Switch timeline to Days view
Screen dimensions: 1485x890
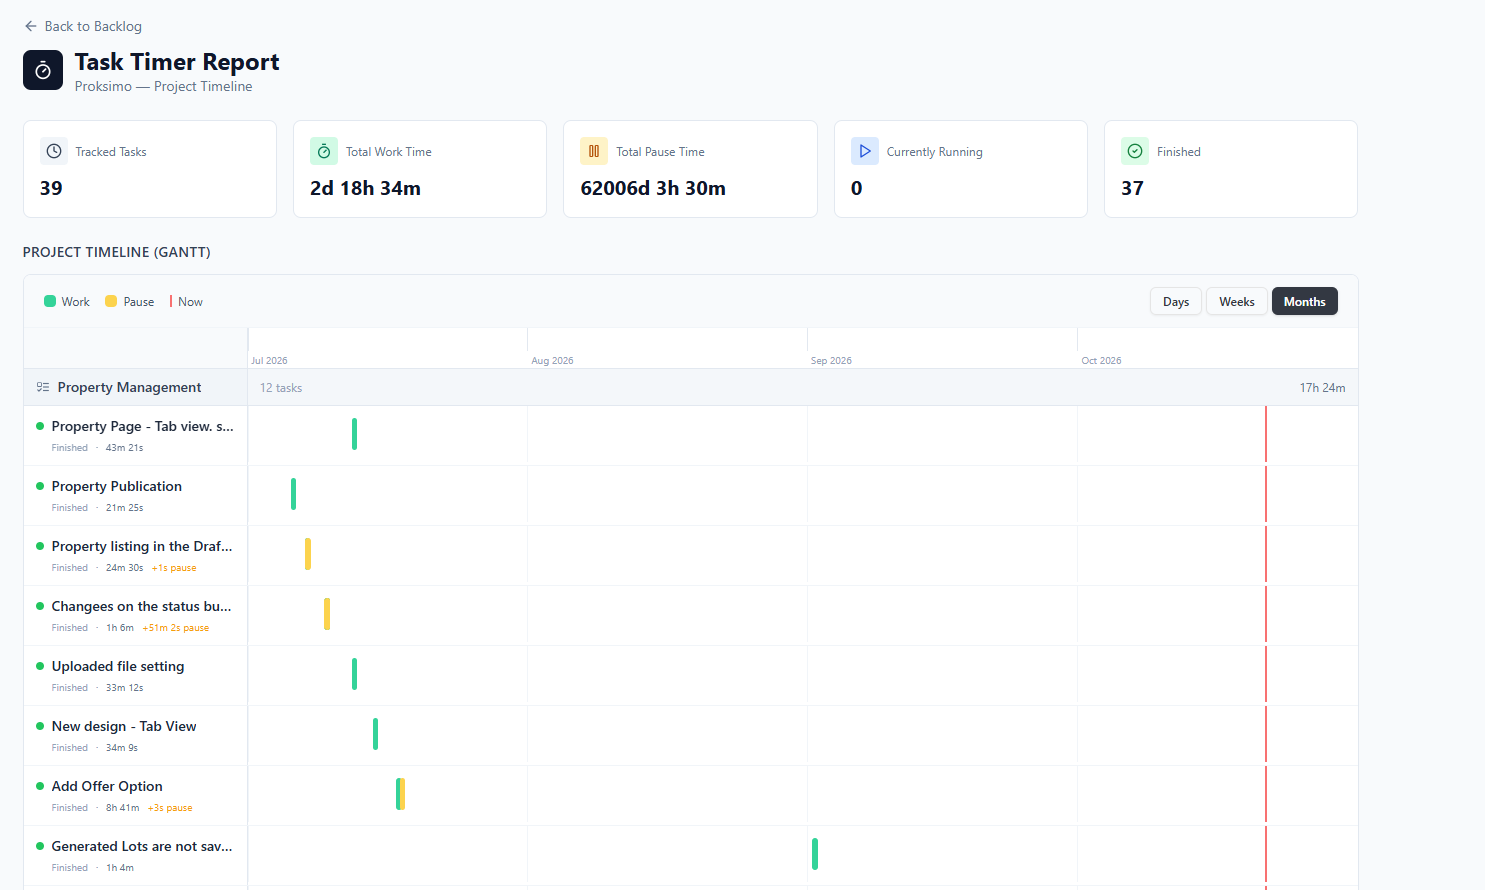point(1176,301)
